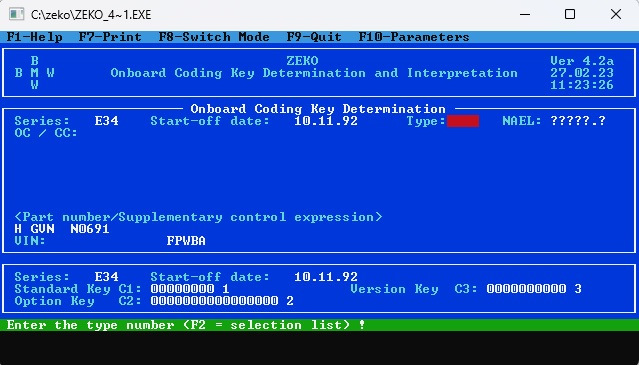This screenshot has width=639, height=365.
Task: Click the Part number/Supplementary control expression heading
Action: tap(198, 217)
